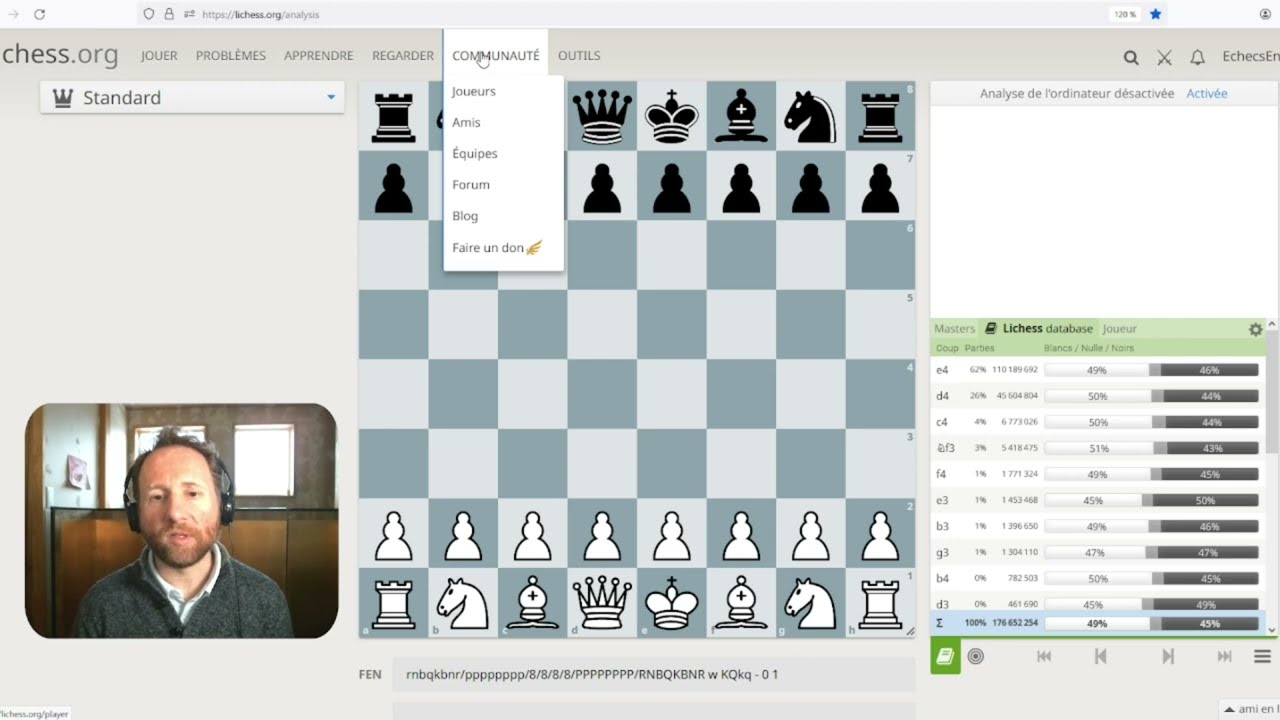Image resolution: width=1280 pixels, height=720 pixels.
Task: Select the white pawn on d2
Action: 602,534
